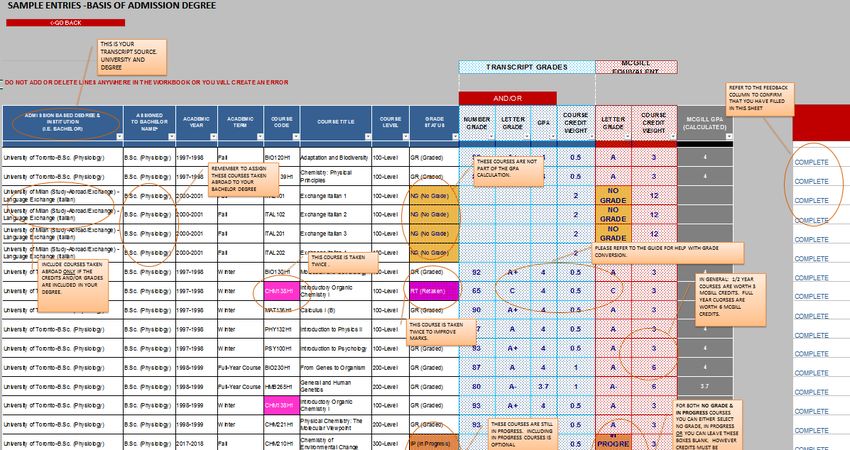Select the Calculus I (B) course title
Viewport: 850px width, 450px height.
click(336, 310)
